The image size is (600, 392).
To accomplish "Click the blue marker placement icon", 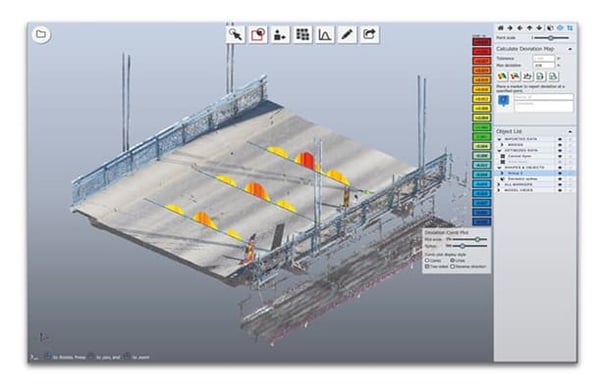I will [x=504, y=101].
